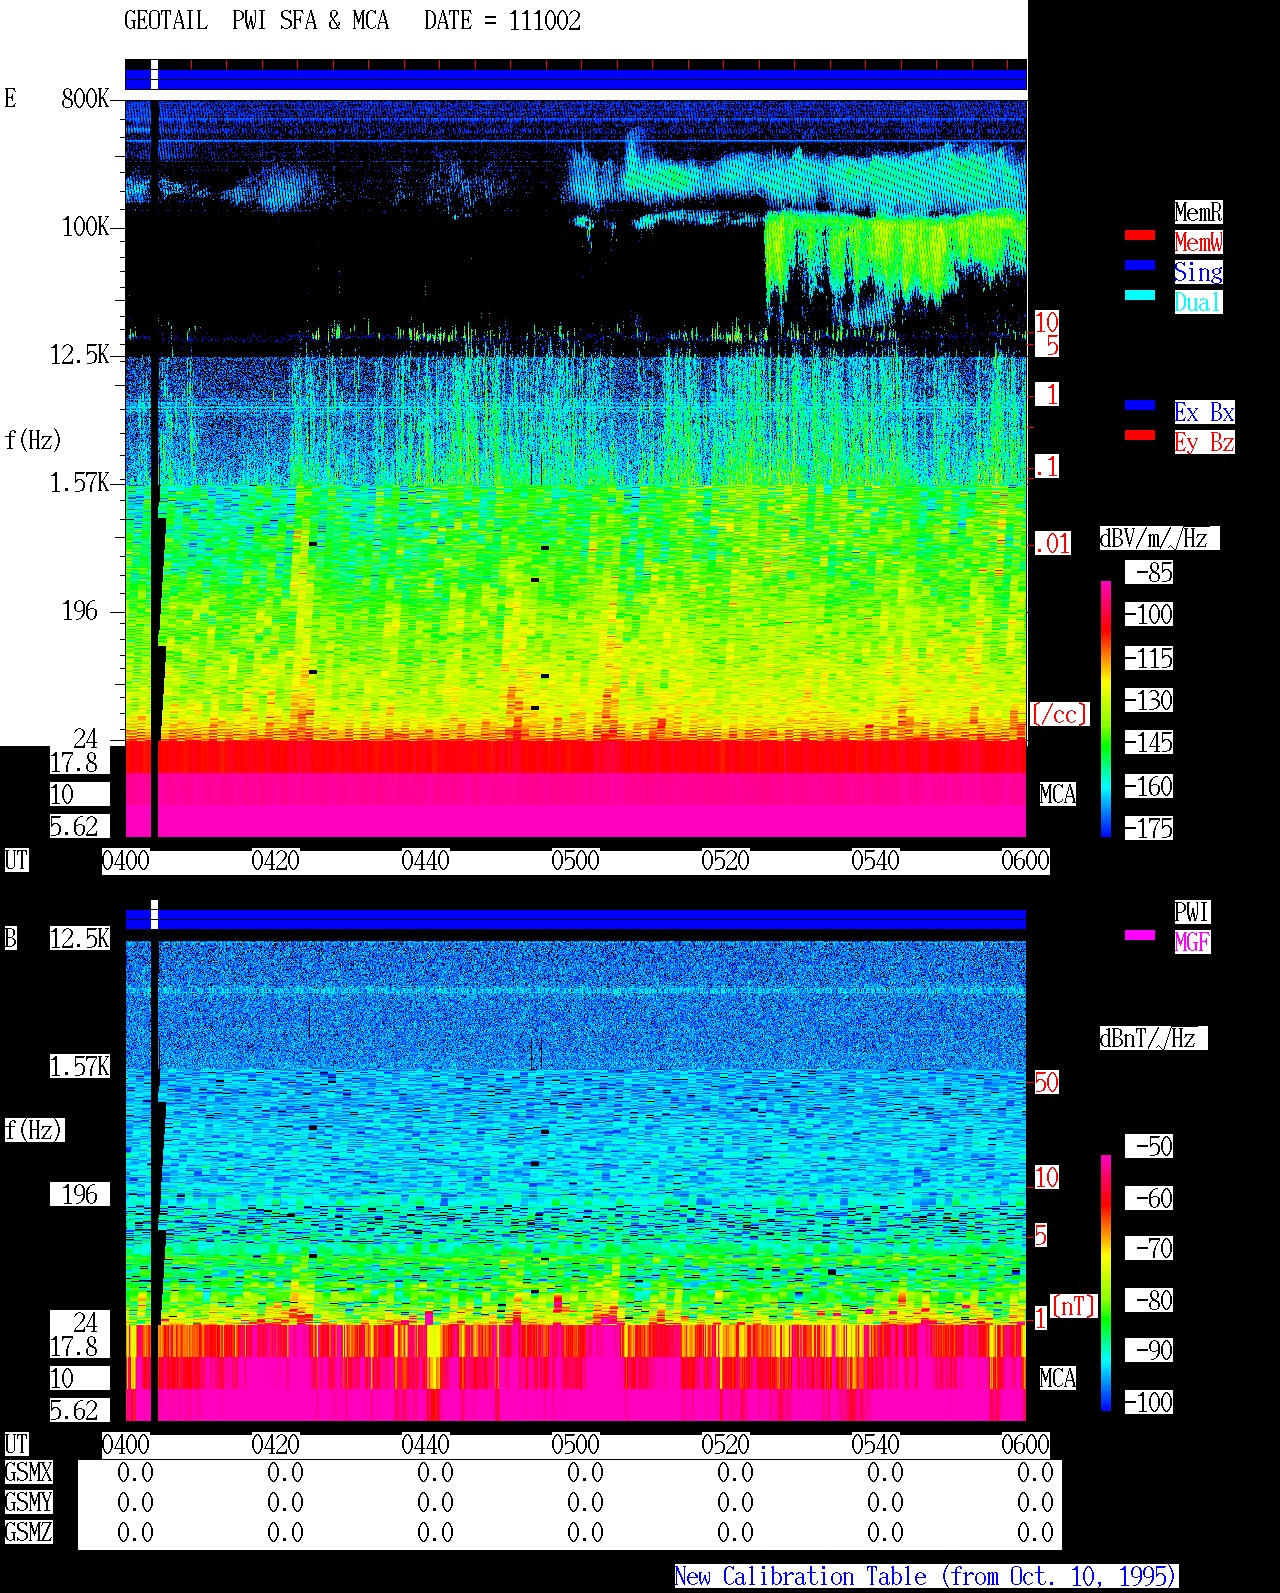The width and height of the screenshot is (1280, 1593).
Task: Click the 'GEOTAIL PWI SFA & MCA' title
Action: coord(256,21)
